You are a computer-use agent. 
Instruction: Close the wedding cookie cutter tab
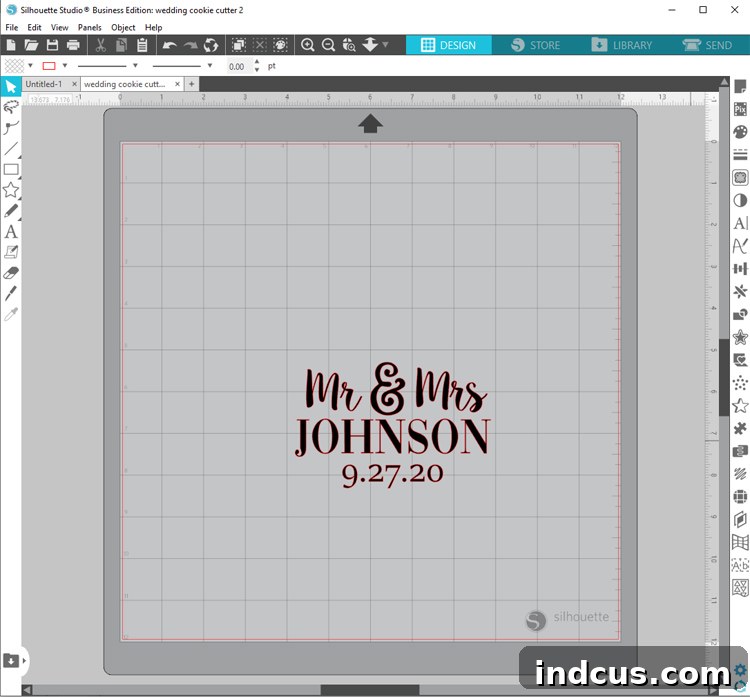tap(177, 84)
